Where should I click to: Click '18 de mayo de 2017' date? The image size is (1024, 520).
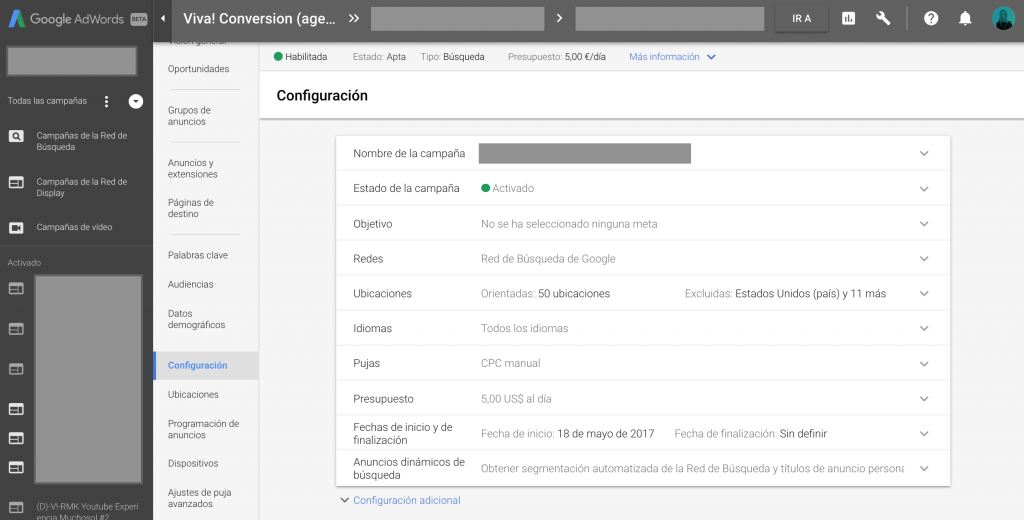pyautogui.click(x=605, y=434)
